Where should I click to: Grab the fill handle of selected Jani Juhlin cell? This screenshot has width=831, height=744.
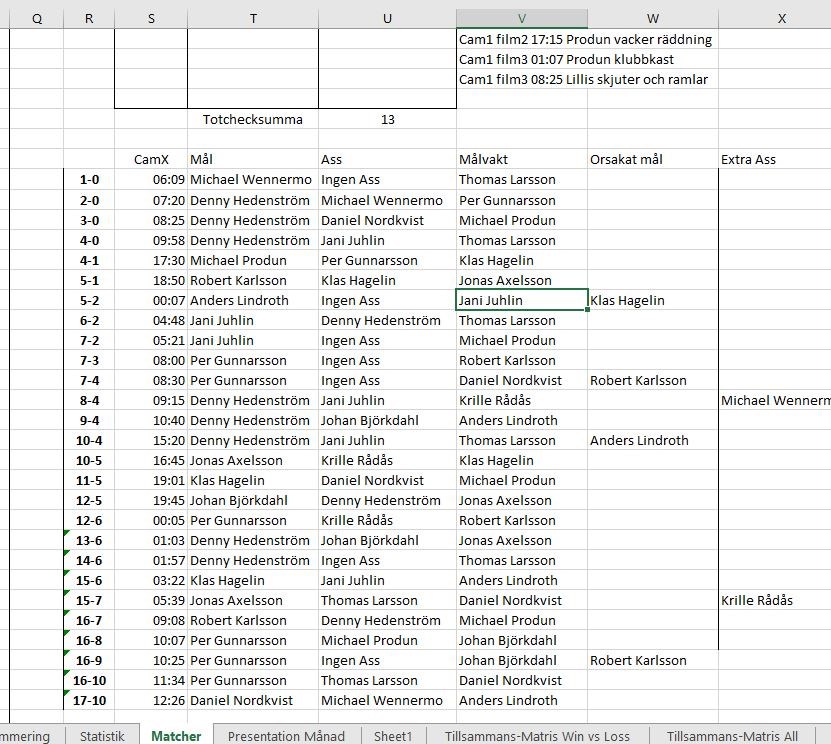(x=588, y=310)
